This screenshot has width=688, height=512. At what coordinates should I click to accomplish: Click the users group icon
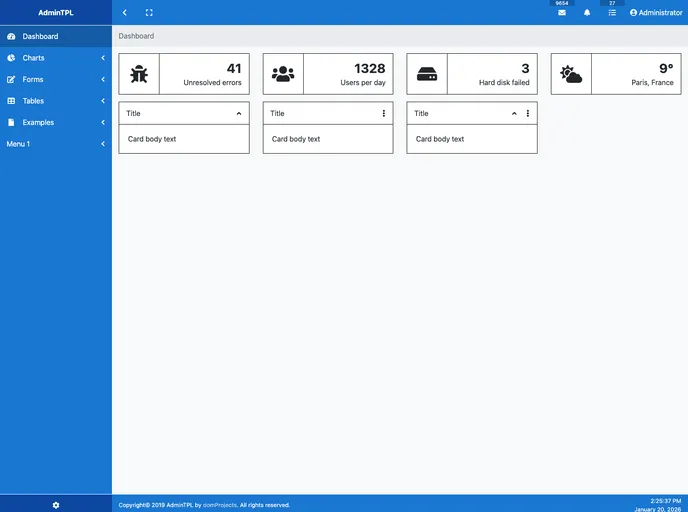[283, 74]
